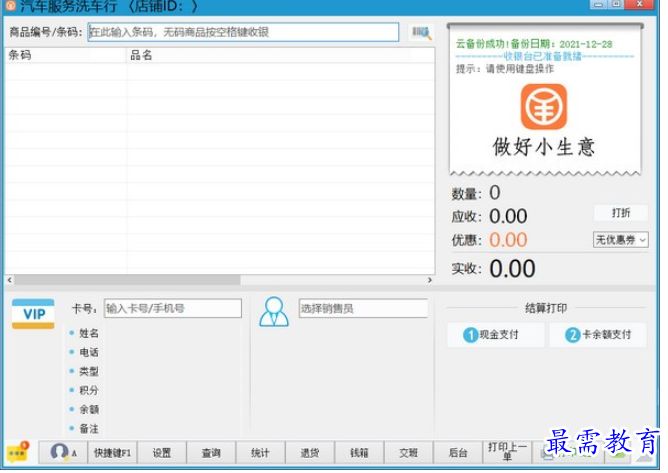
Task: Click the 提示：请使用键盘操作 hint text
Action: [x=505, y=69]
